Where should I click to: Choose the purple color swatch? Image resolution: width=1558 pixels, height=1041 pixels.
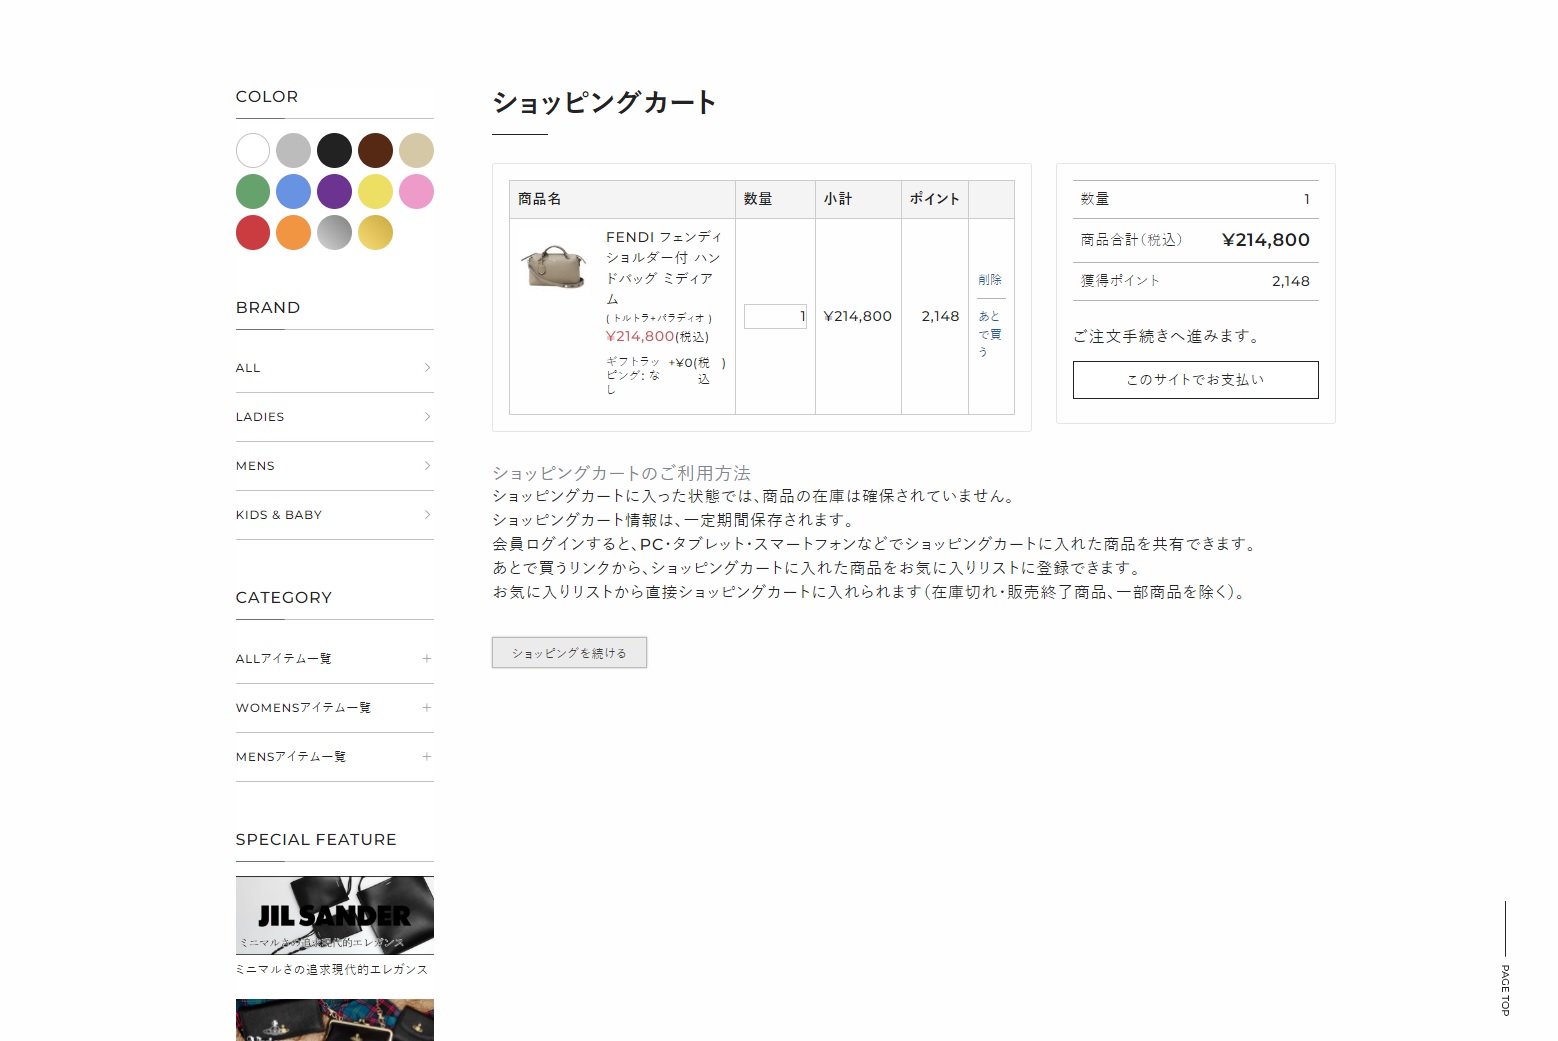point(334,192)
